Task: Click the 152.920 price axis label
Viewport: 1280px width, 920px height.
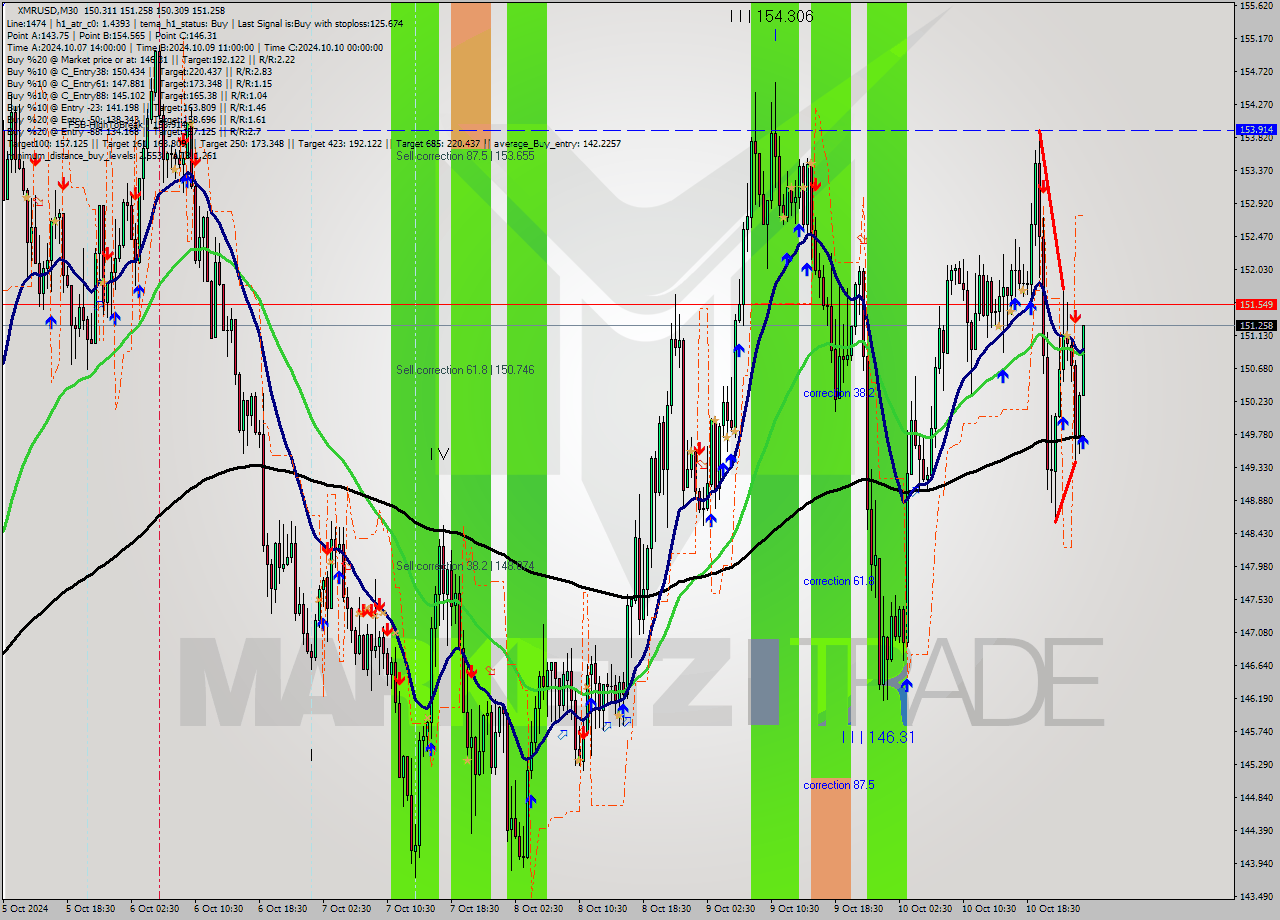Action: tap(1256, 204)
